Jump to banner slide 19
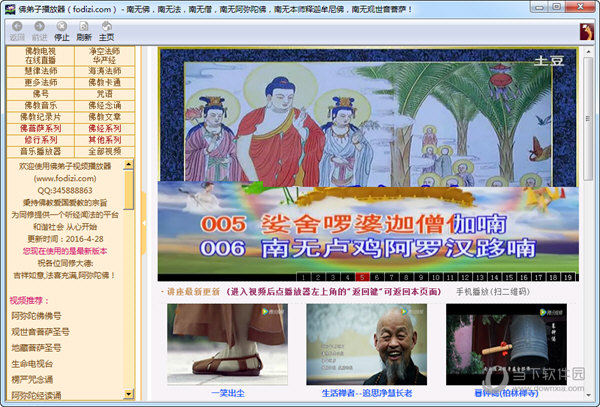600x407 pixels. coord(568,277)
